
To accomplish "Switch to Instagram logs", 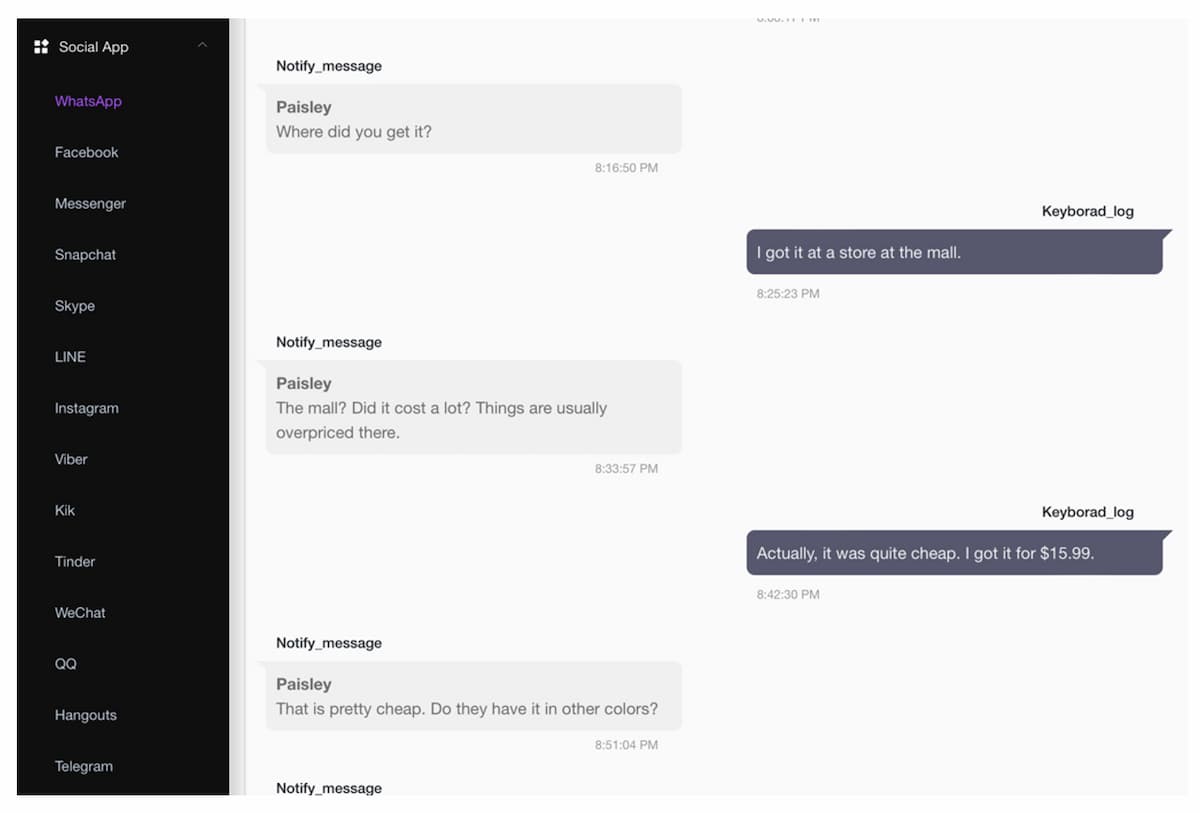I will pyautogui.click(x=86, y=408).
